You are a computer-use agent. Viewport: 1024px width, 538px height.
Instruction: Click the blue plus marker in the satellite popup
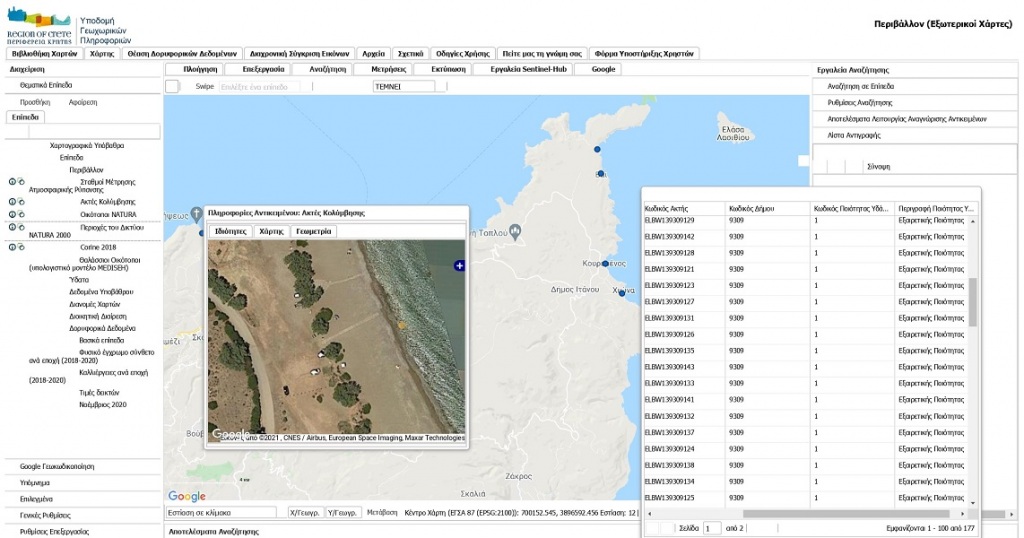(x=459, y=265)
